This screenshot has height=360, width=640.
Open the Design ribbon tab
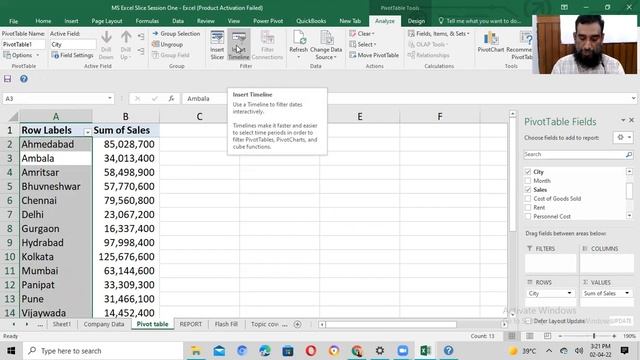pos(416,21)
